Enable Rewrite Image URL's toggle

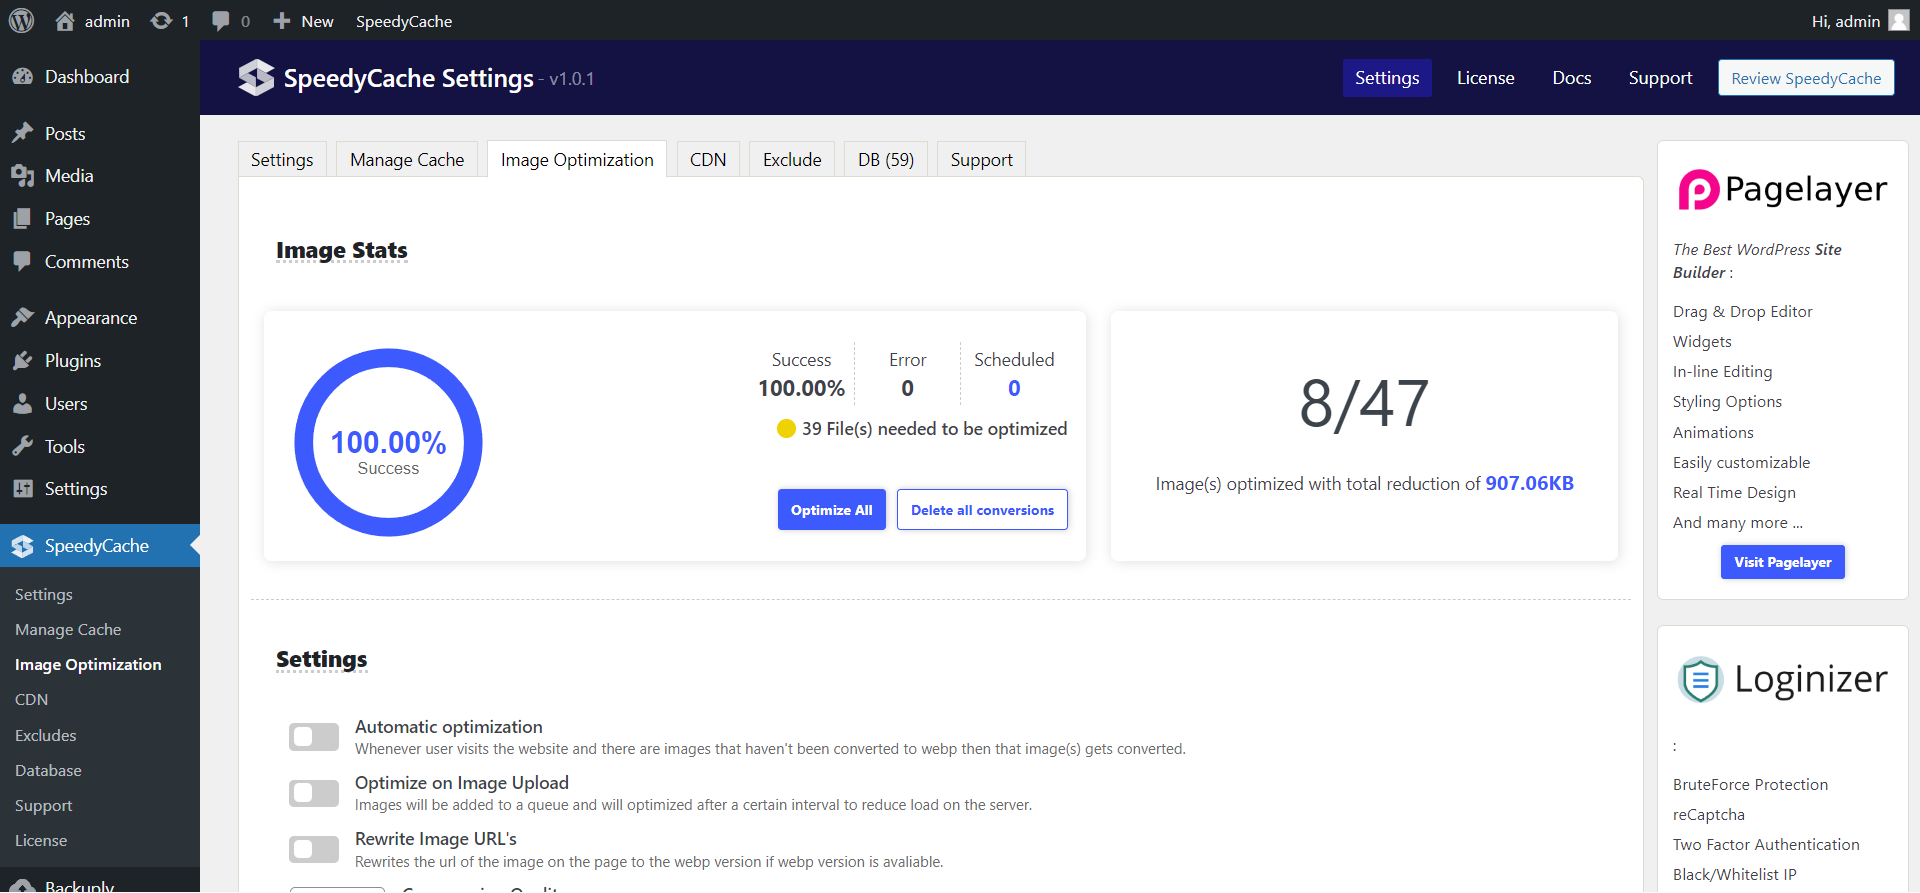314,849
